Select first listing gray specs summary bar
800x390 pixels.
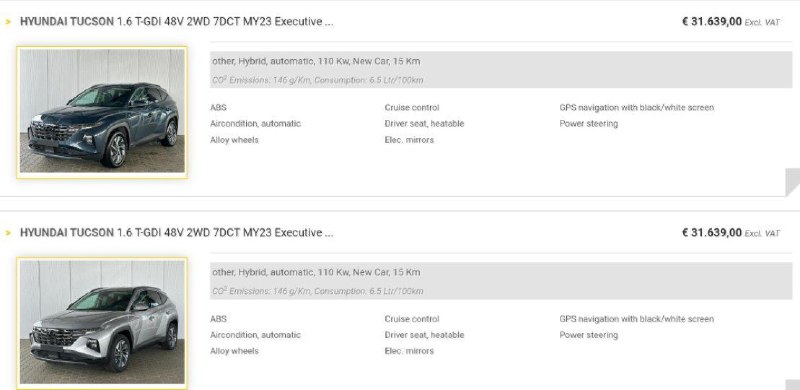point(501,69)
